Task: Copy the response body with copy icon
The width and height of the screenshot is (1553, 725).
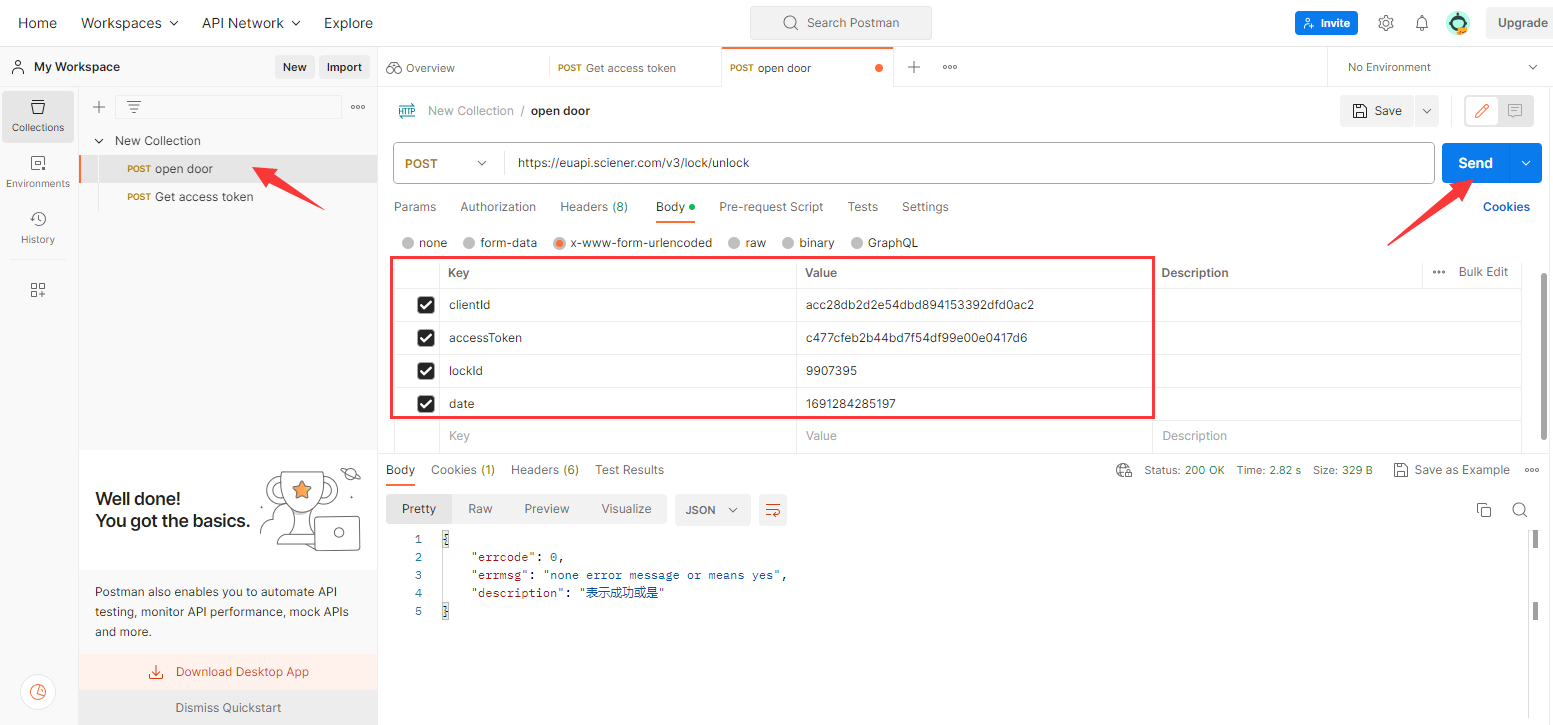Action: [x=1483, y=510]
